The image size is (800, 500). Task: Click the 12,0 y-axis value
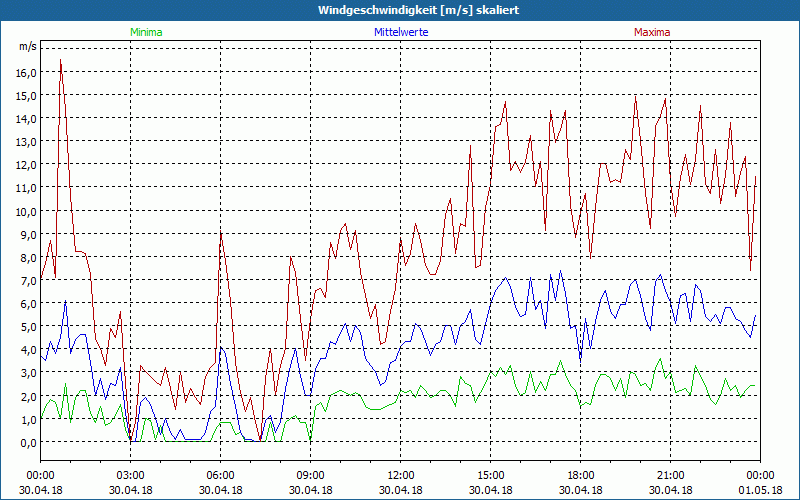[27, 165]
